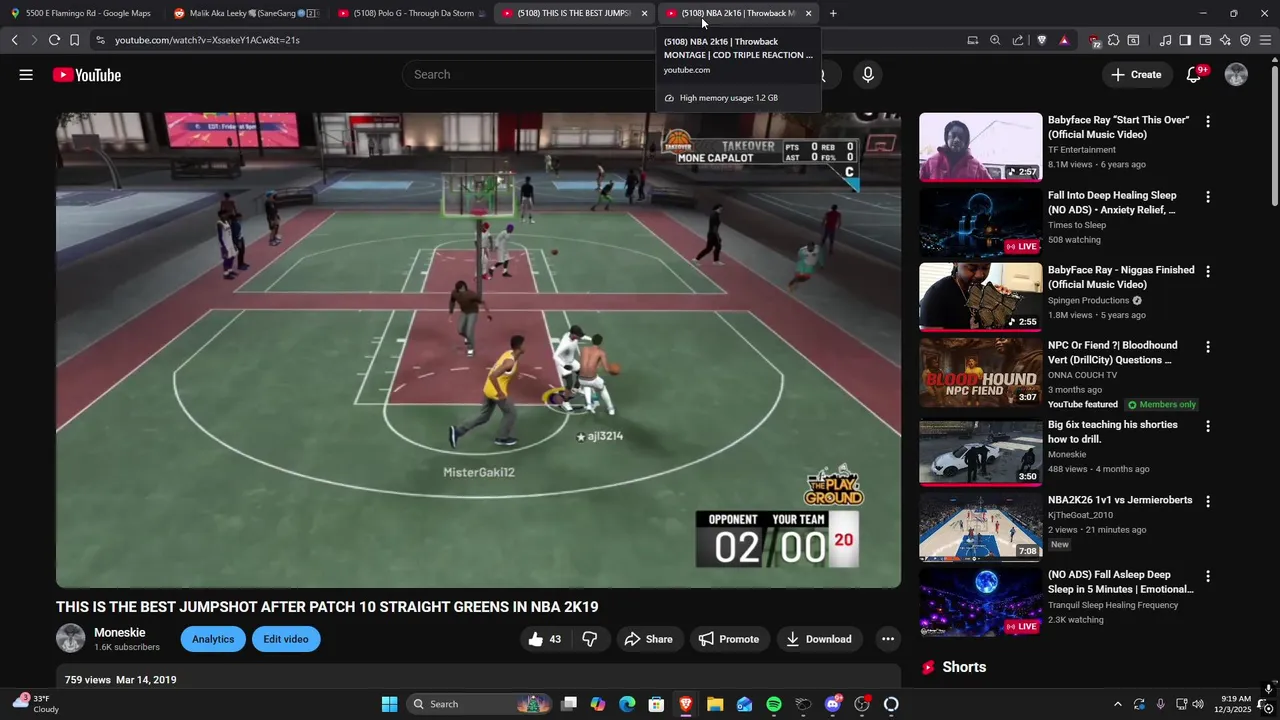Click the Create button

1136,75
